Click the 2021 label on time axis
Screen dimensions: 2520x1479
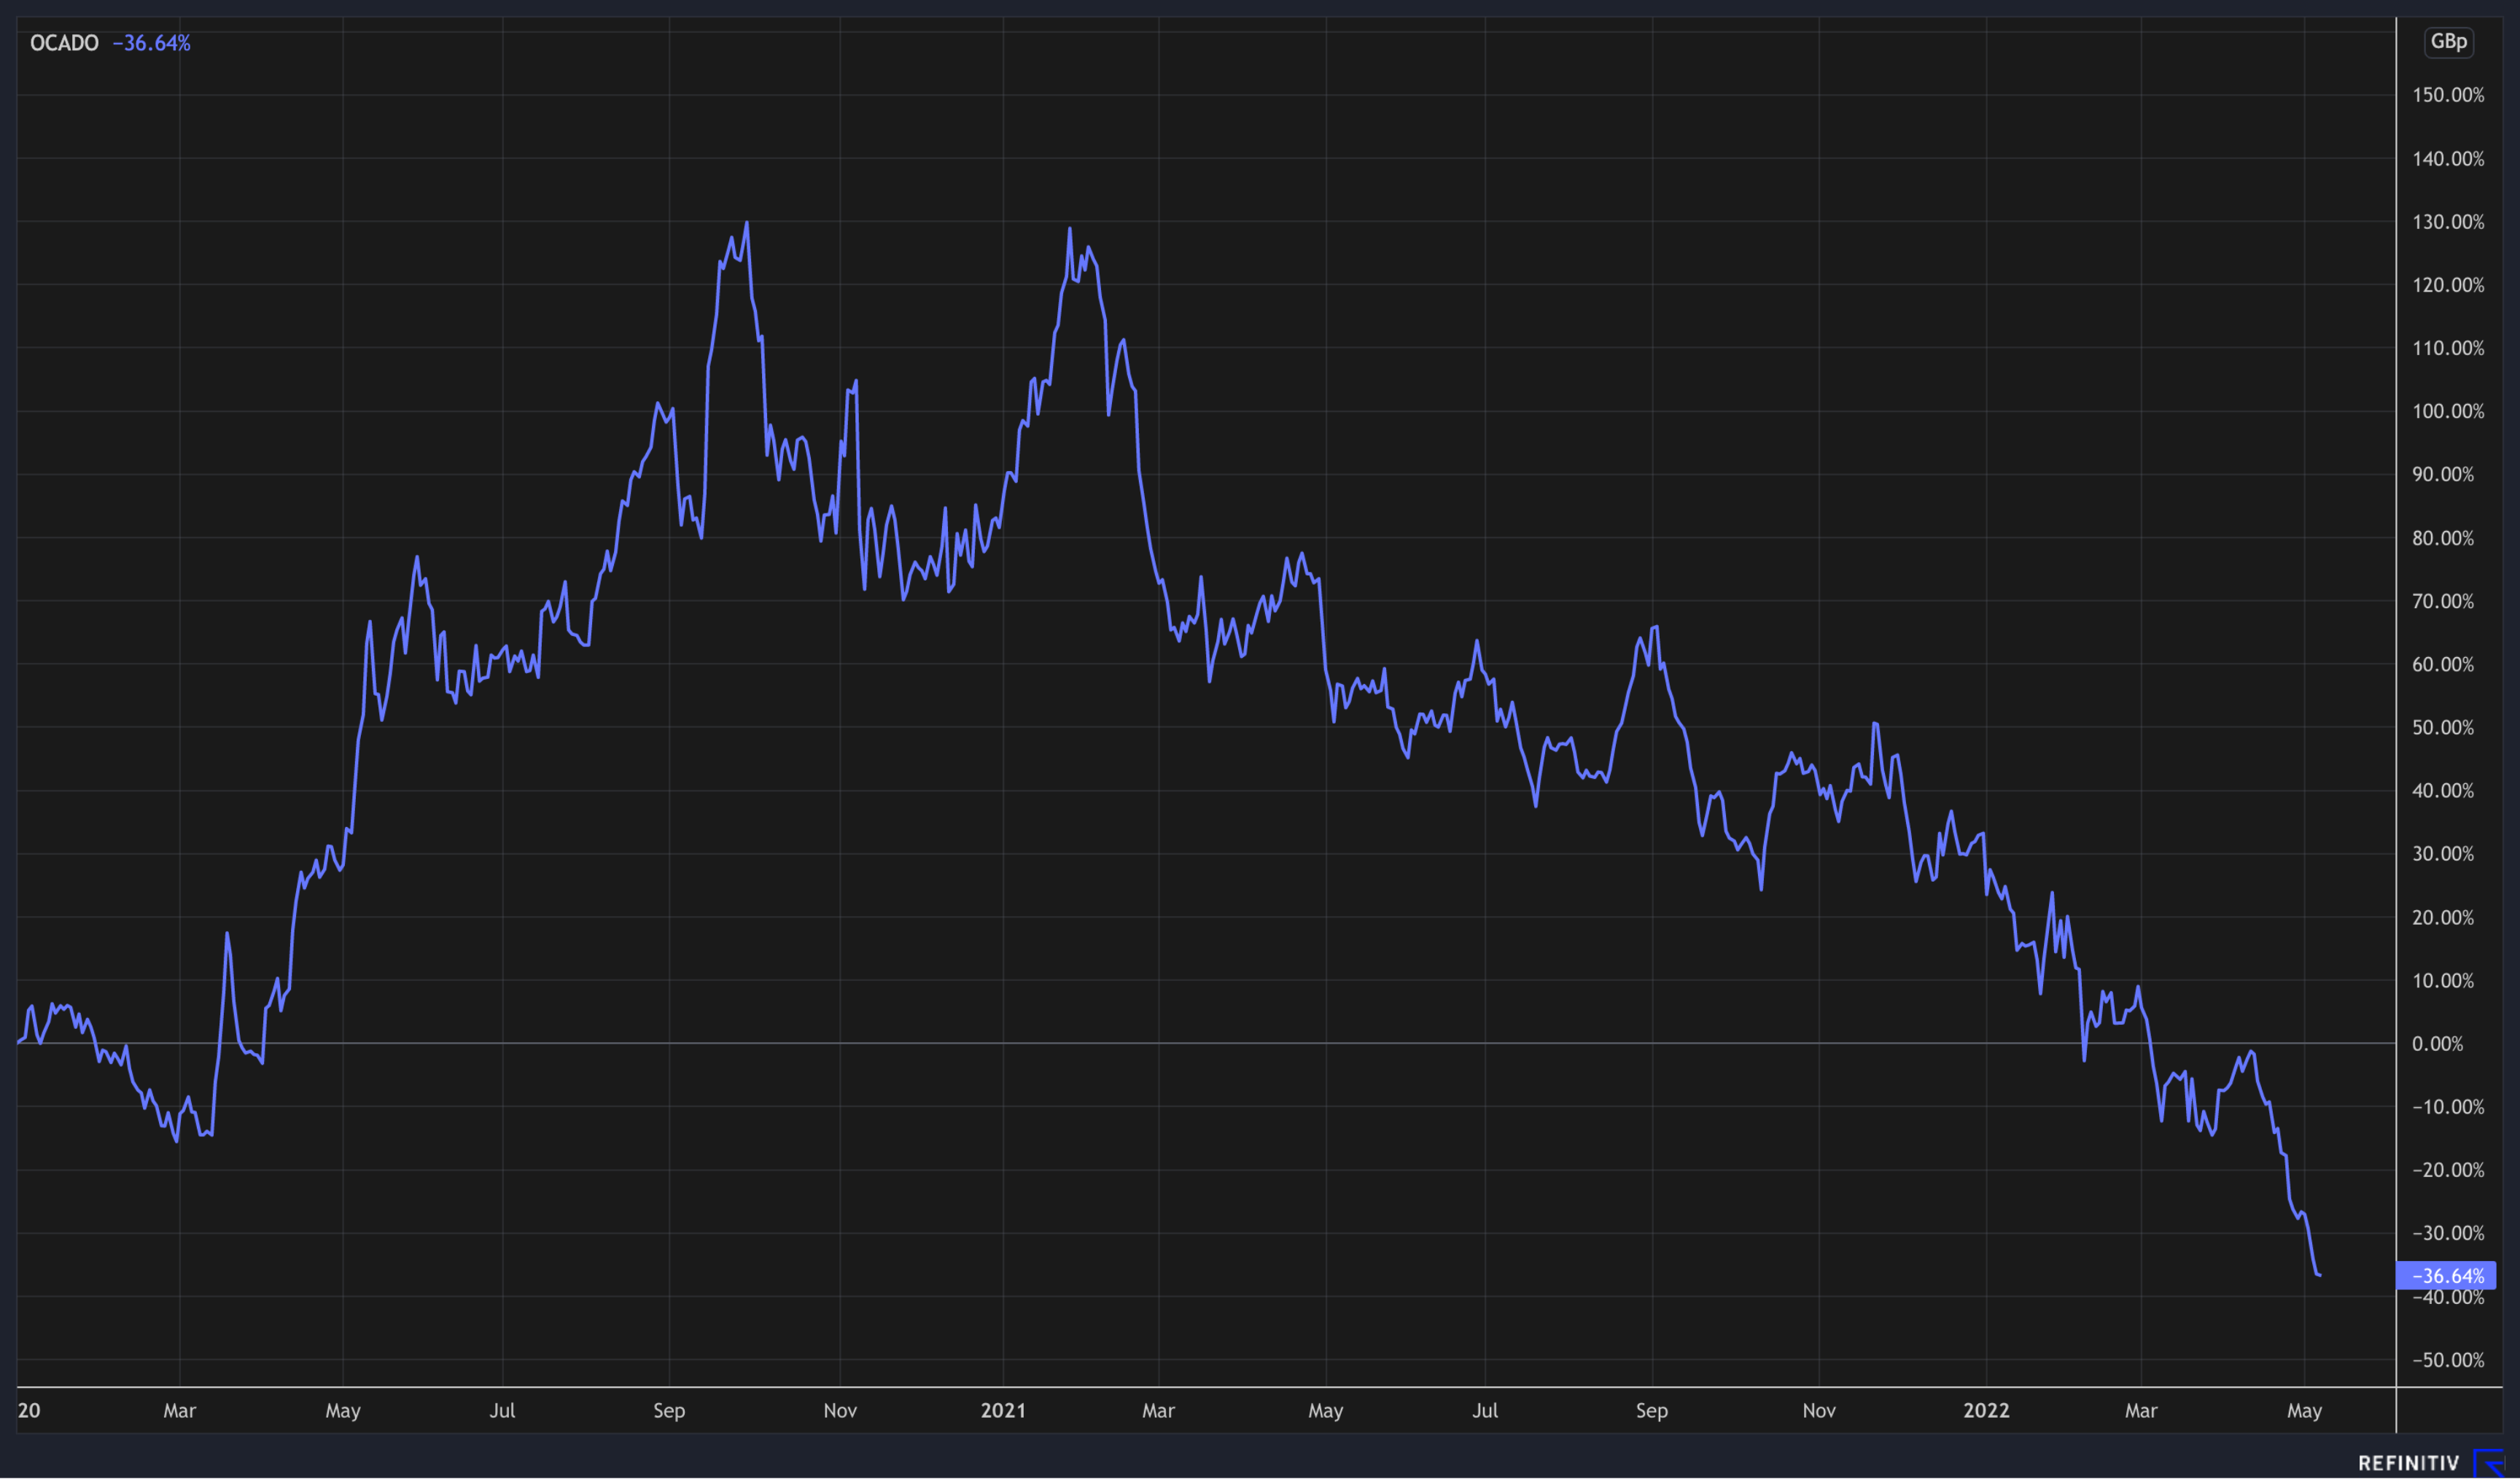pyautogui.click(x=1003, y=1410)
